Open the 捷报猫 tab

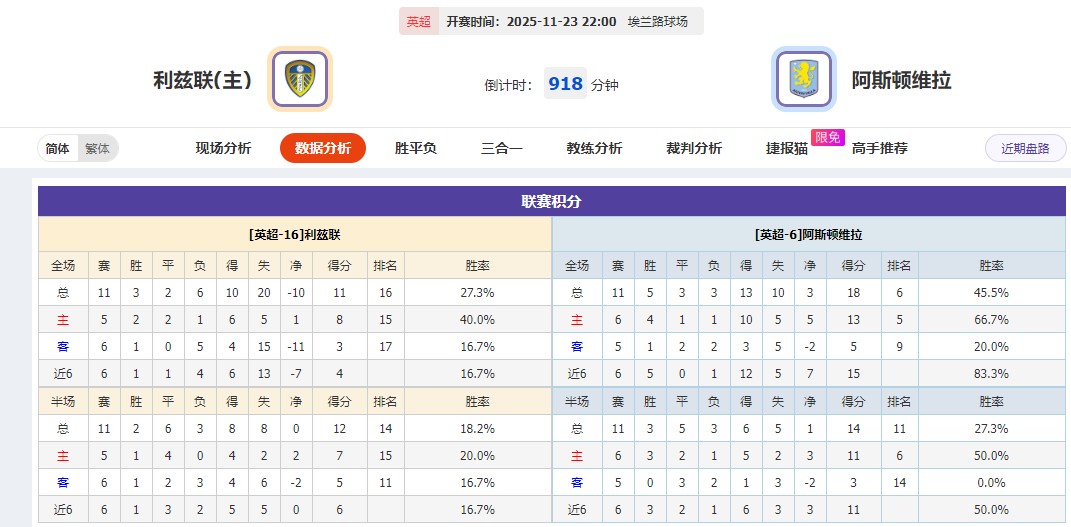click(787, 148)
